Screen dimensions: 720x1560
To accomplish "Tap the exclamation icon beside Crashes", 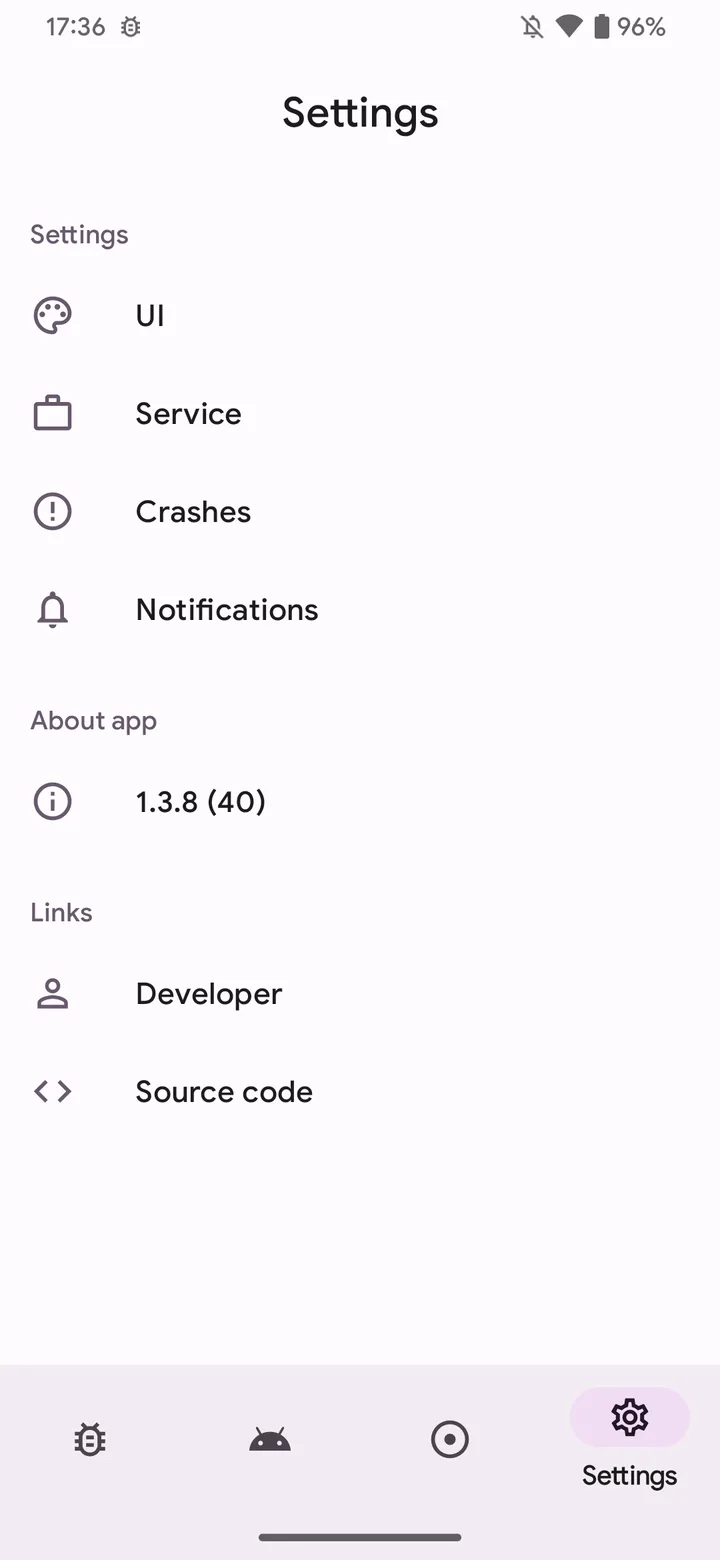I will 52,512.
